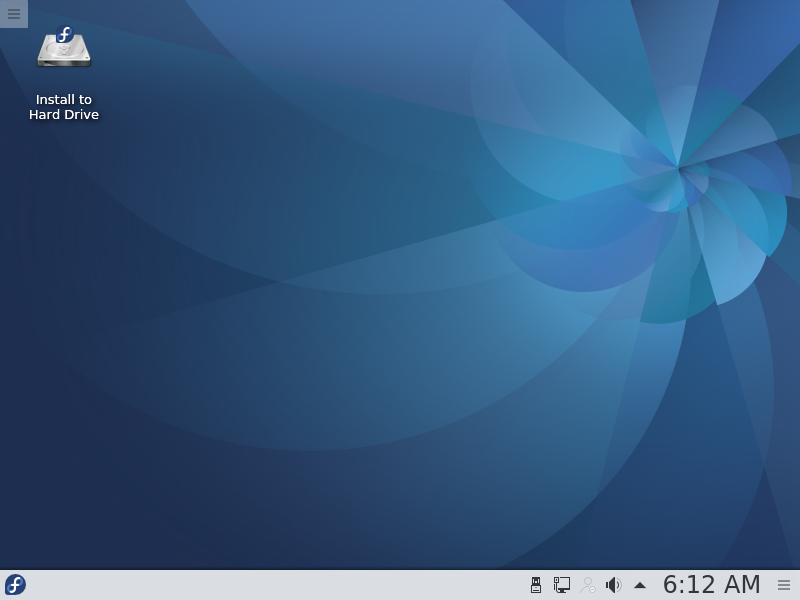Open the network connections tray icon
This screenshot has width=800, height=600.
[x=562, y=585]
